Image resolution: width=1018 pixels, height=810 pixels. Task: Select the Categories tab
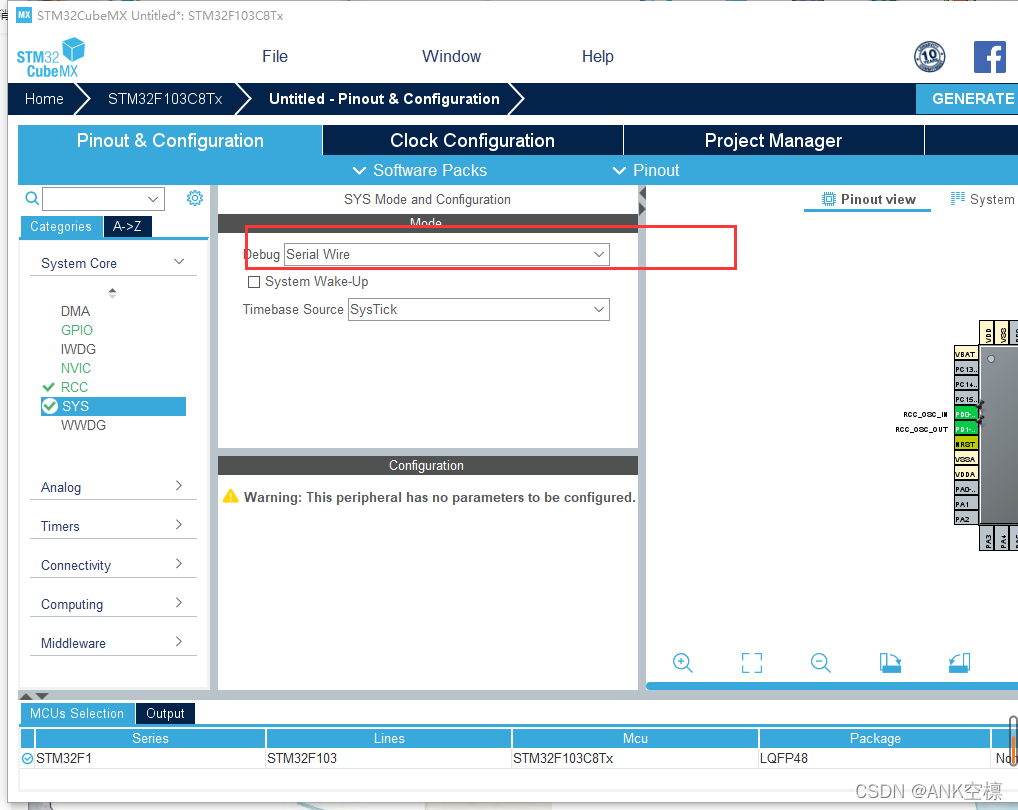[61, 227]
